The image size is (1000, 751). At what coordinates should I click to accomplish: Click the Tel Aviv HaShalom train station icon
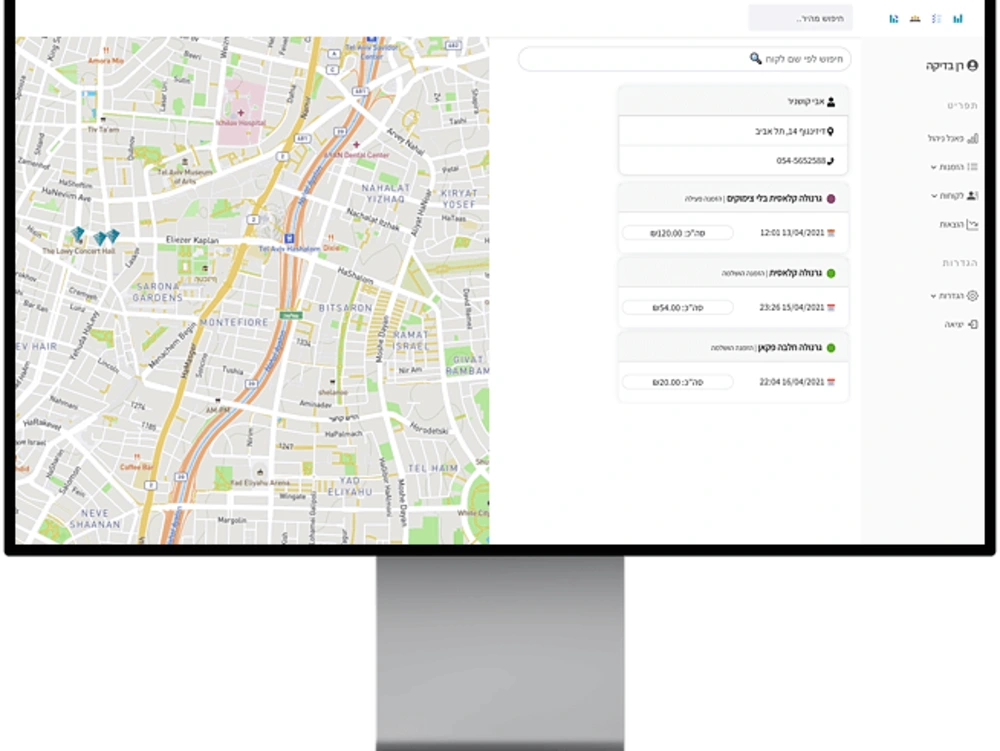coord(289,238)
